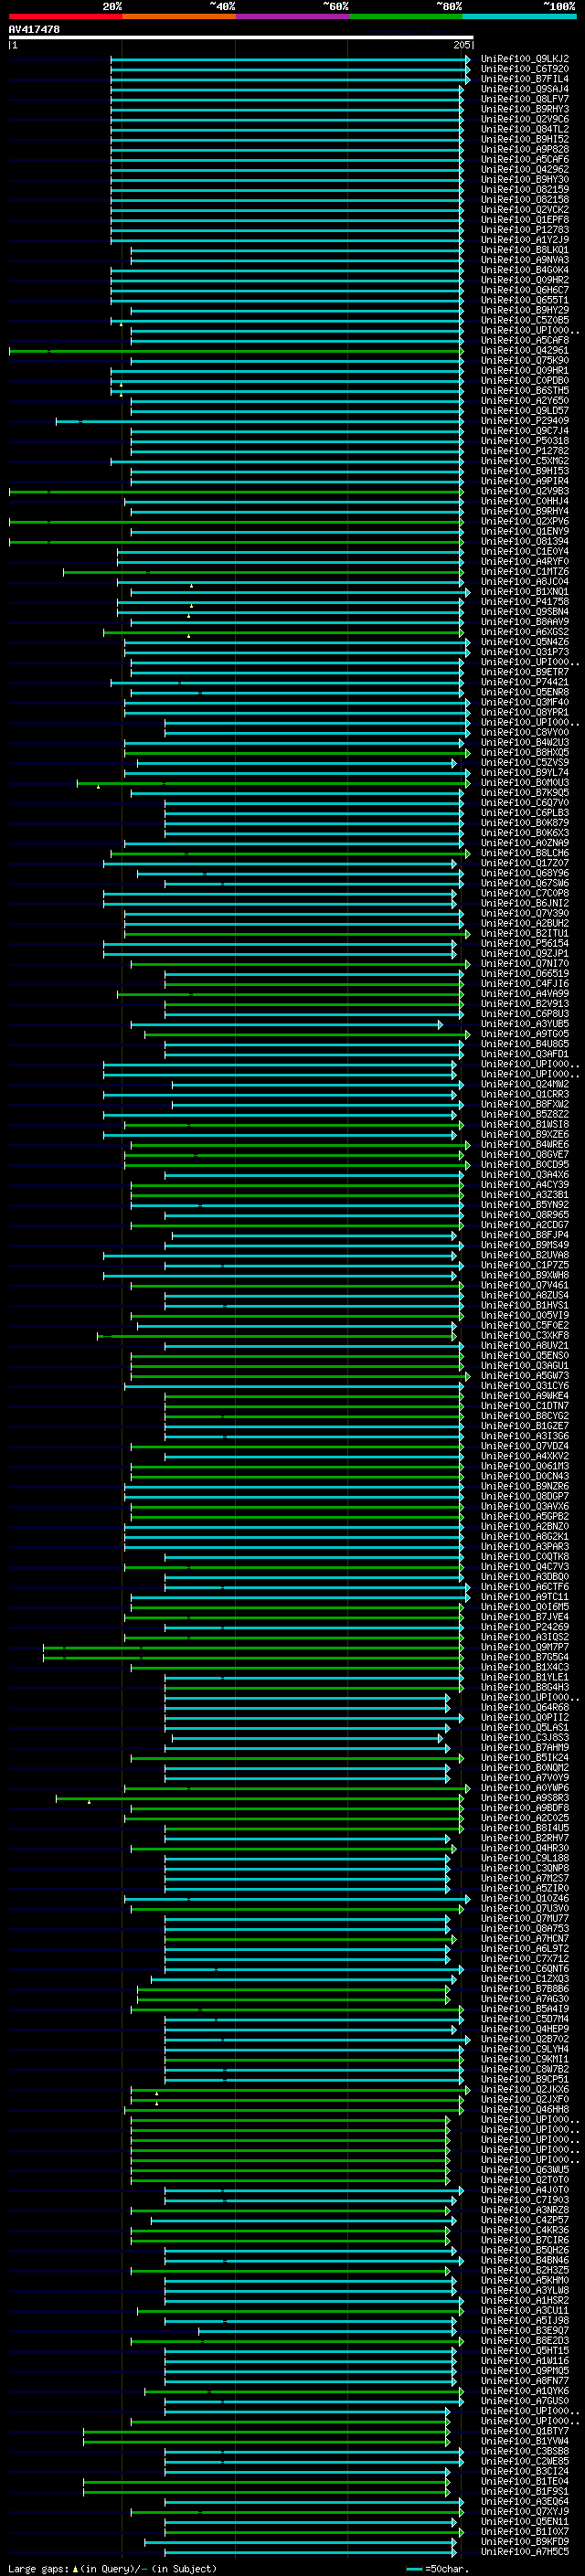Select the AV417478 query name
This screenshot has height=2576, width=585.
(34, 29)
